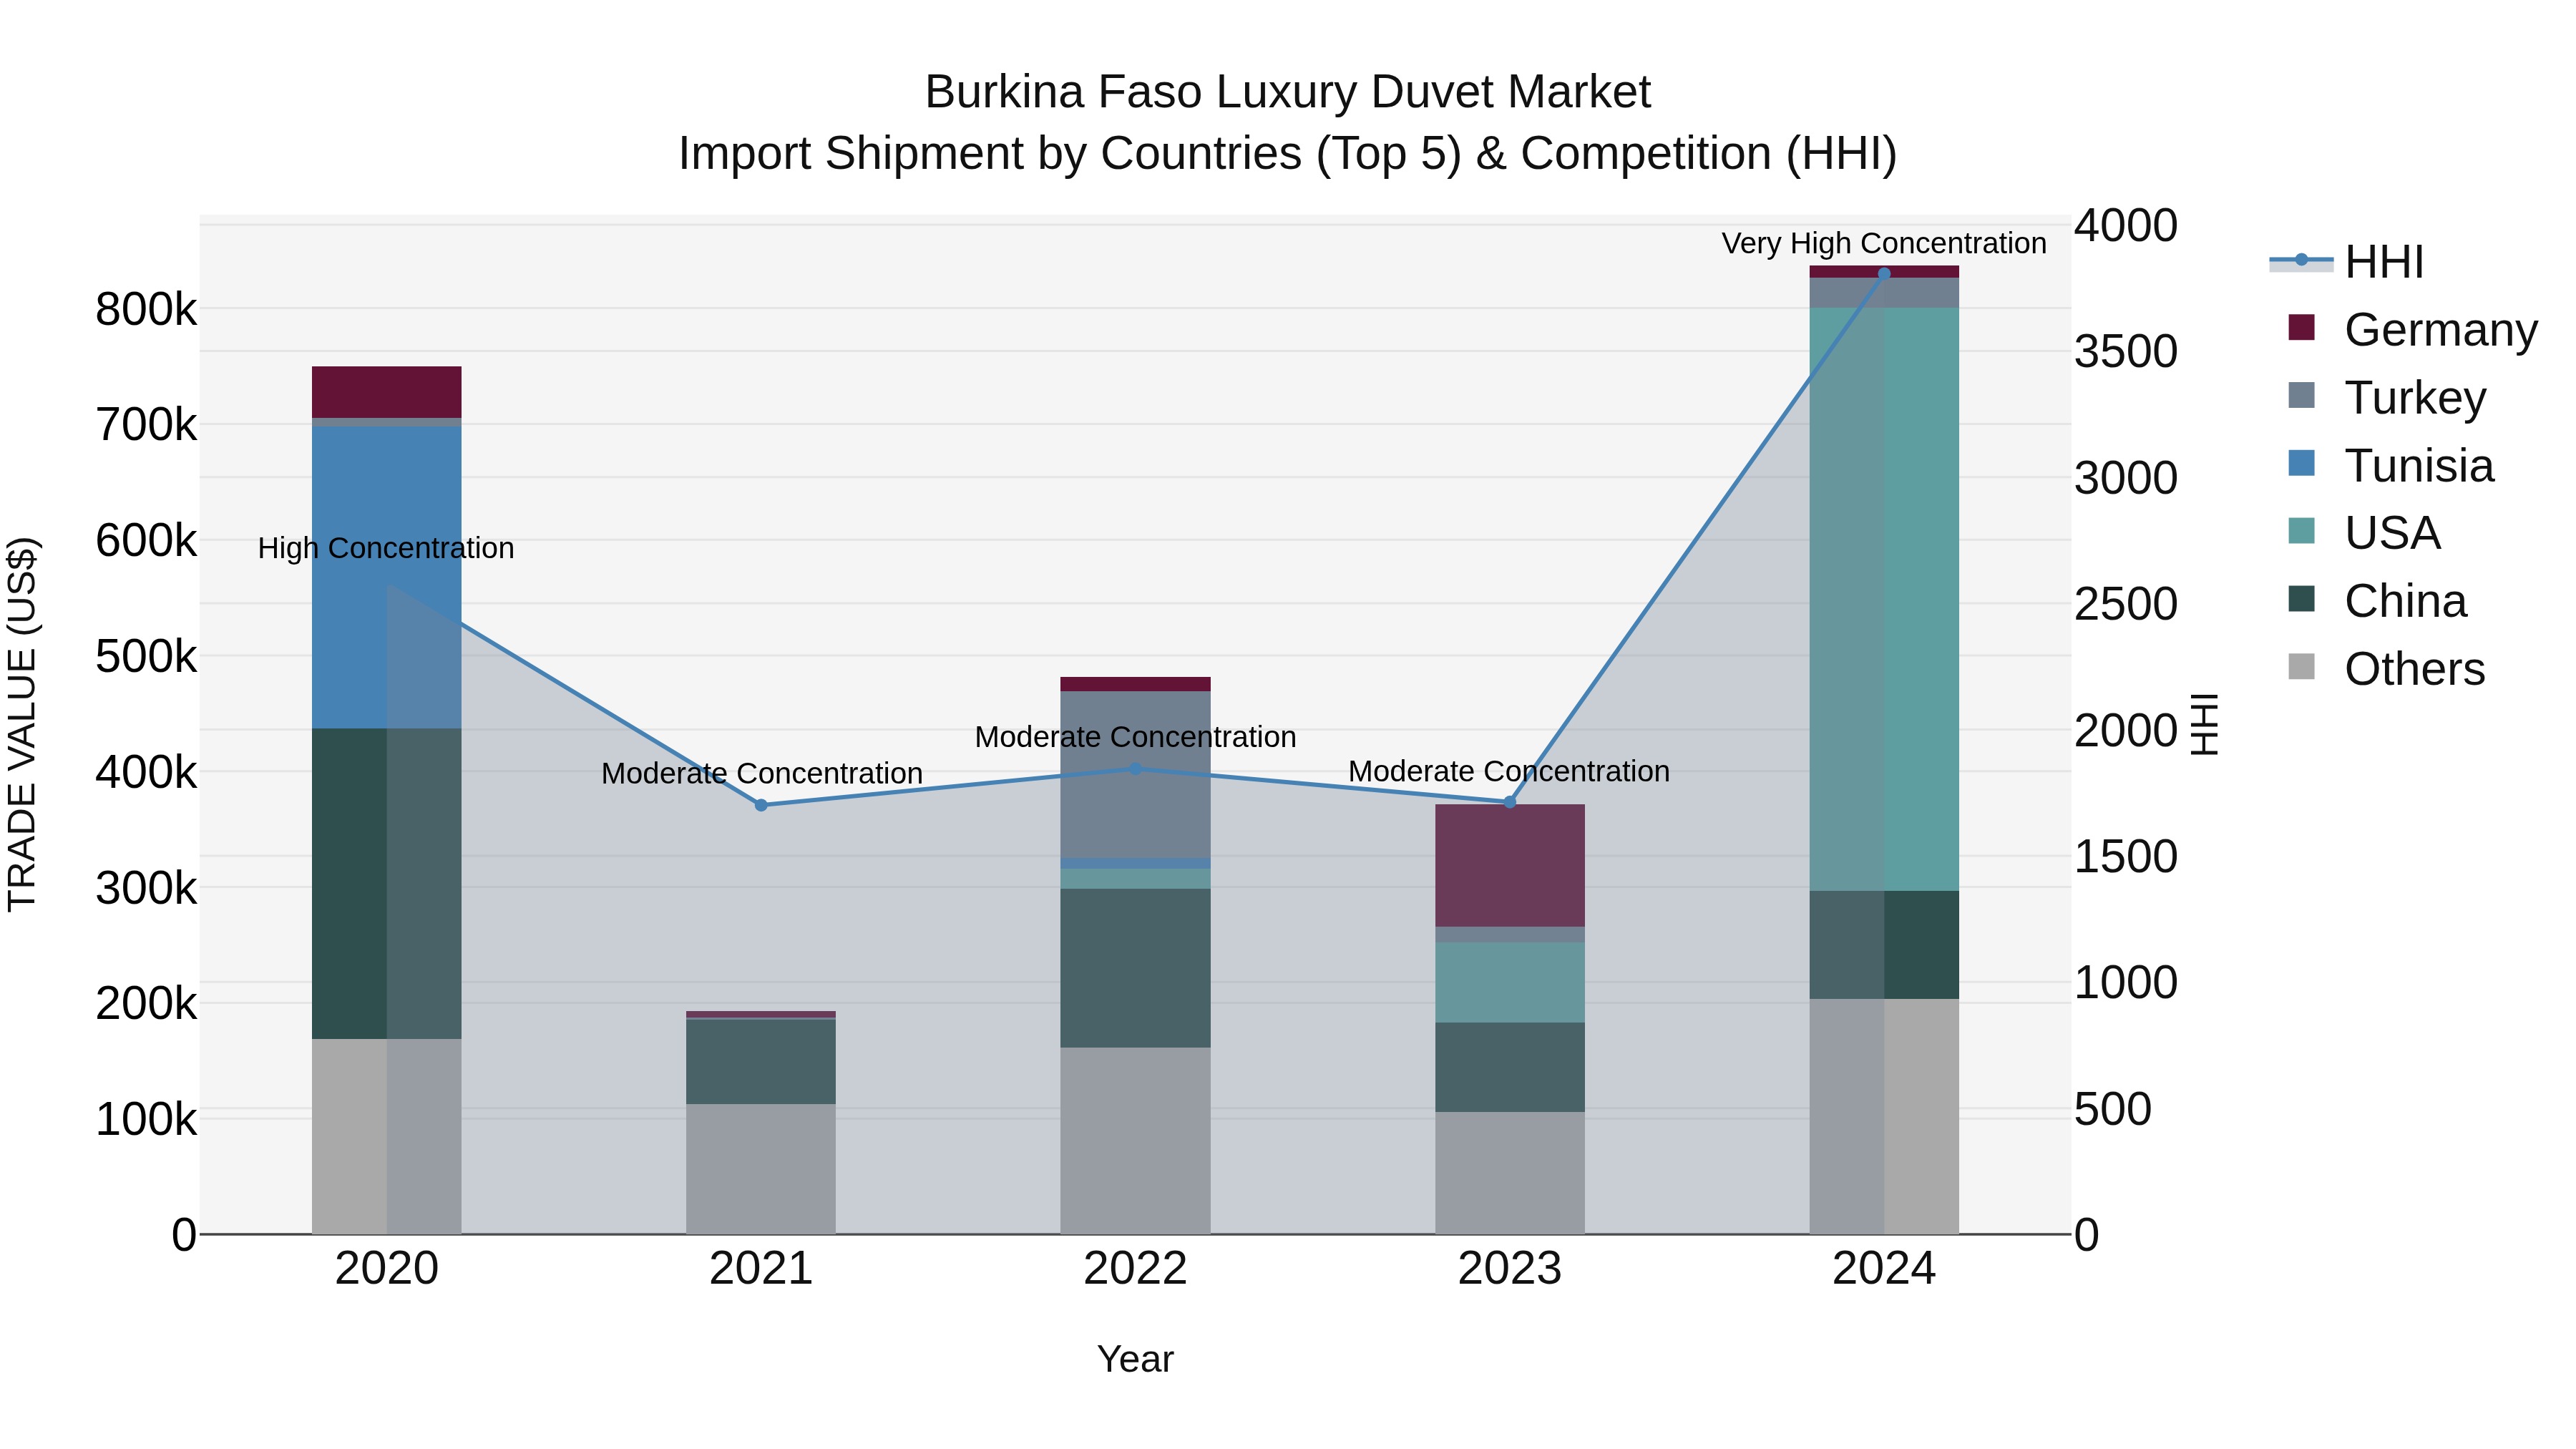
Task: Click the 500k left axis tick label
Action: pyautogui.click(x=146, y=657)
